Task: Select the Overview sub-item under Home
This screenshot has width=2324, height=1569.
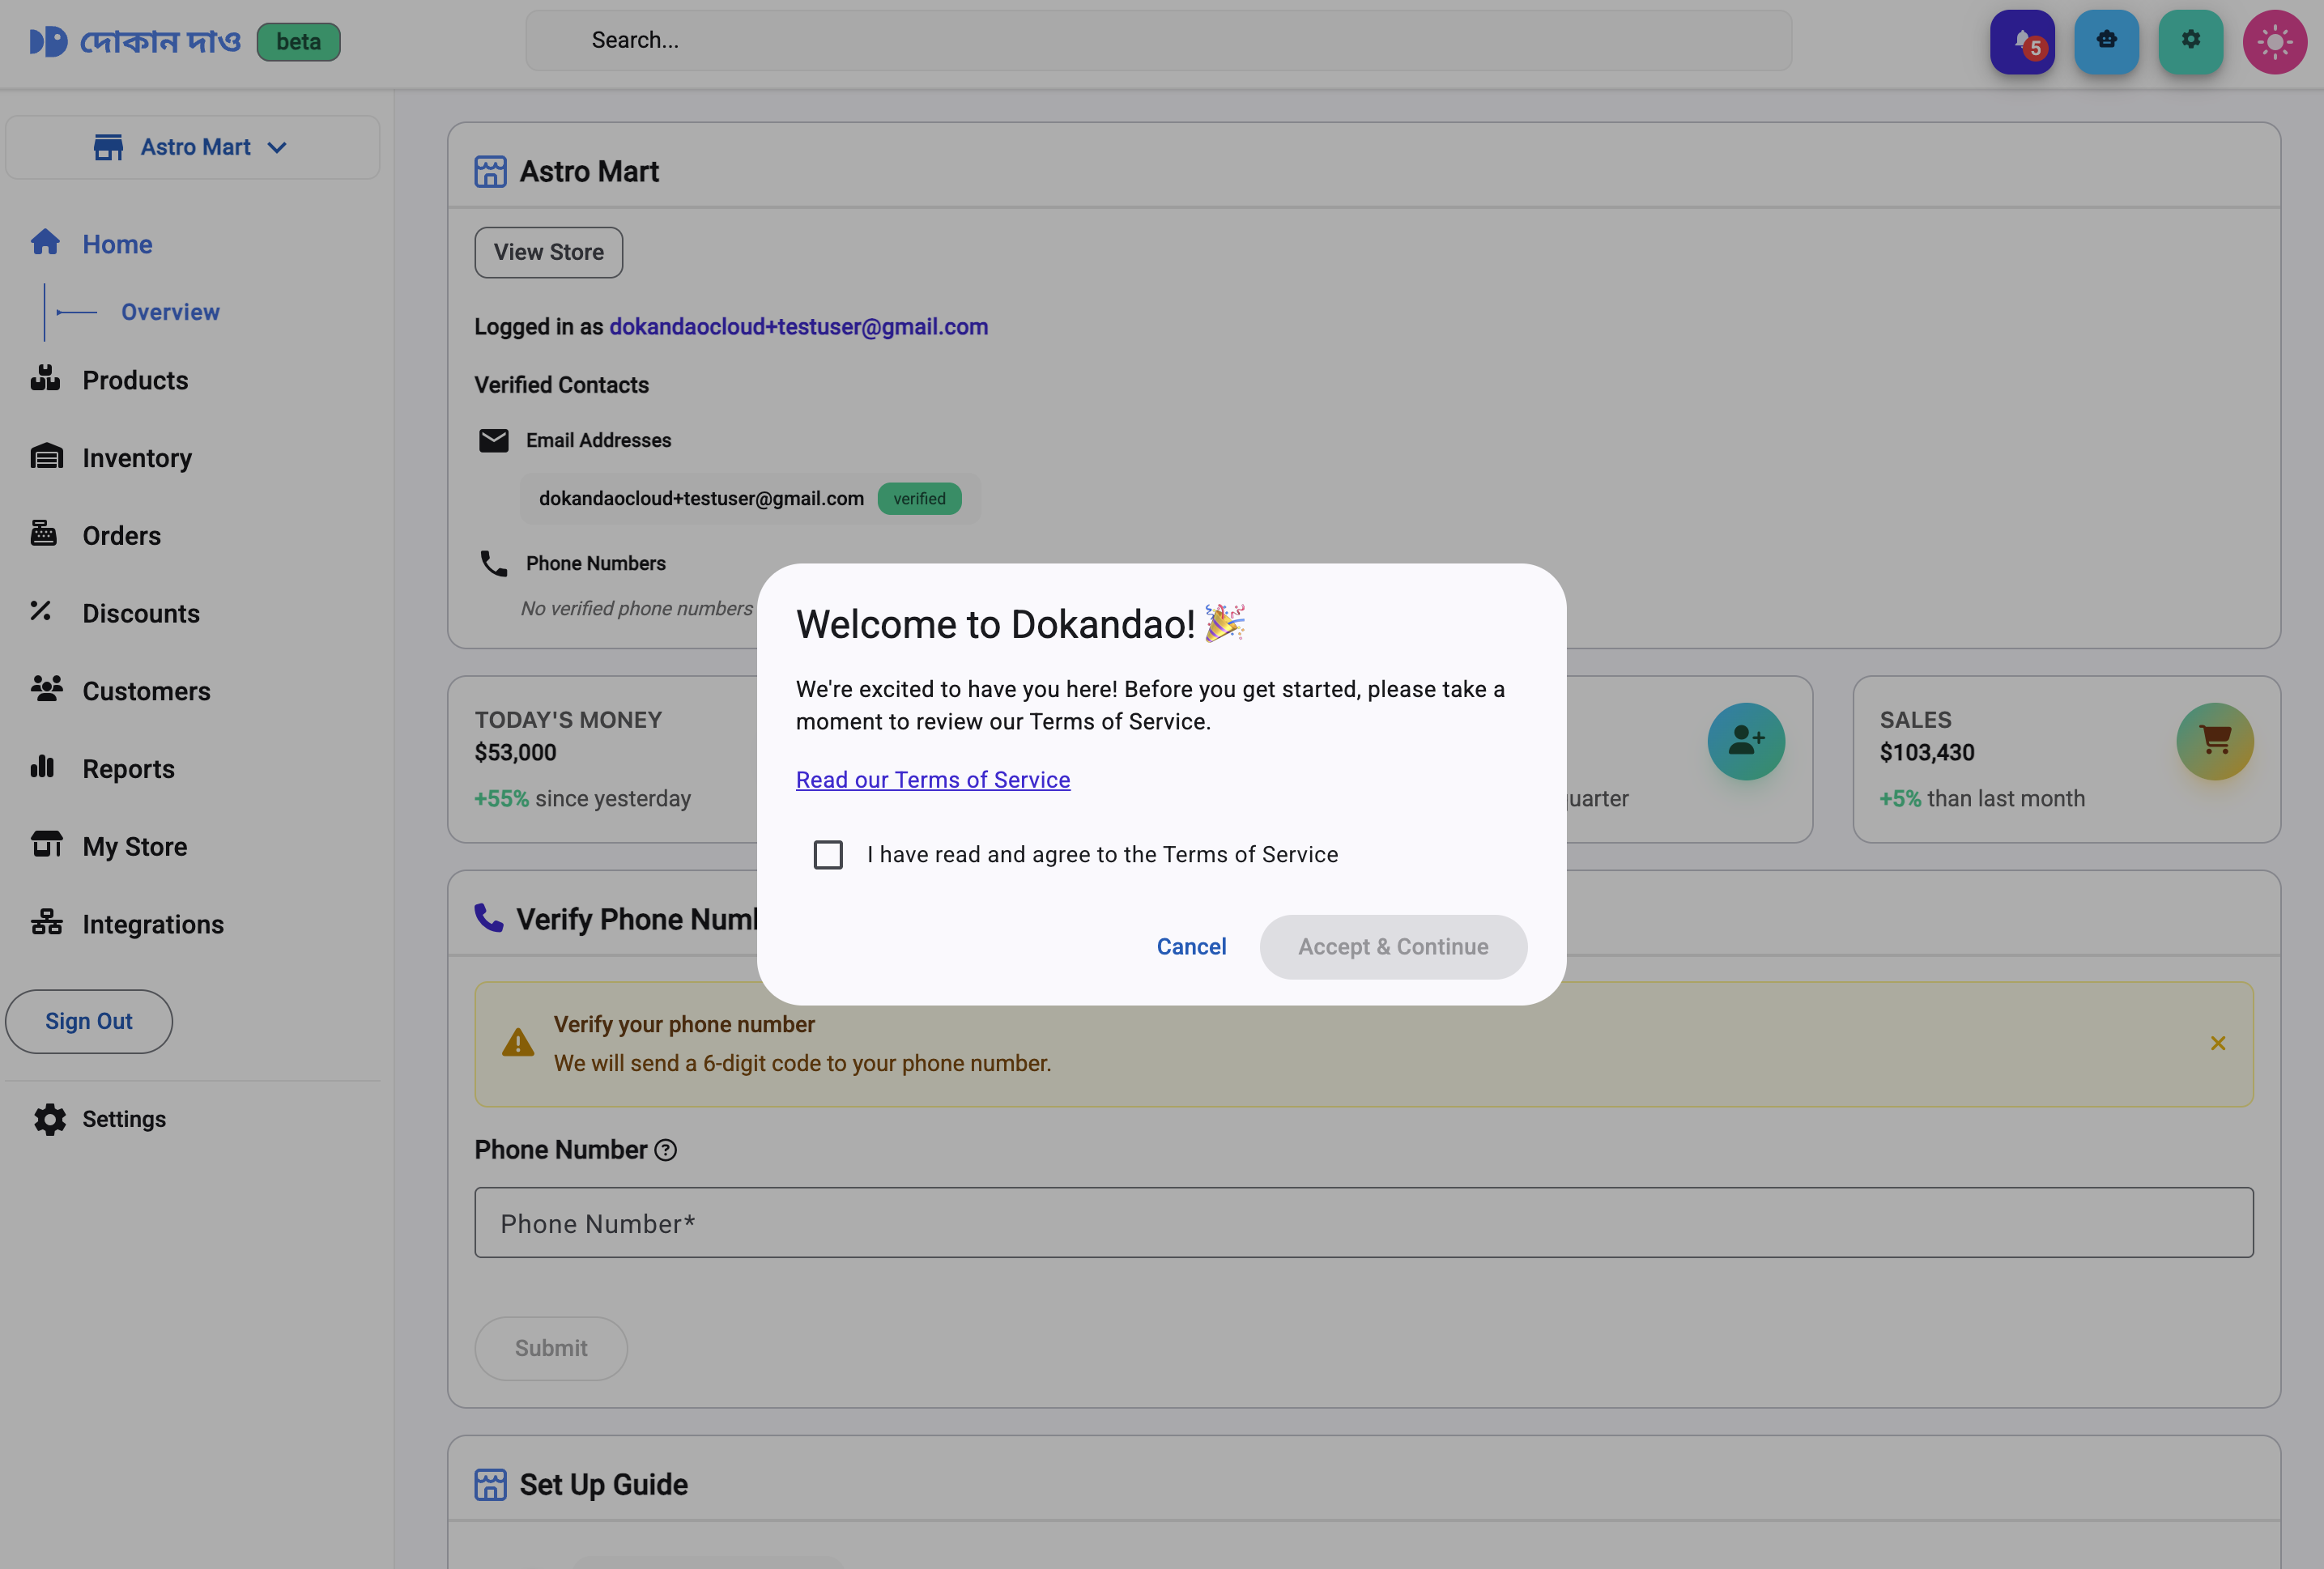Action: (170, 312)
